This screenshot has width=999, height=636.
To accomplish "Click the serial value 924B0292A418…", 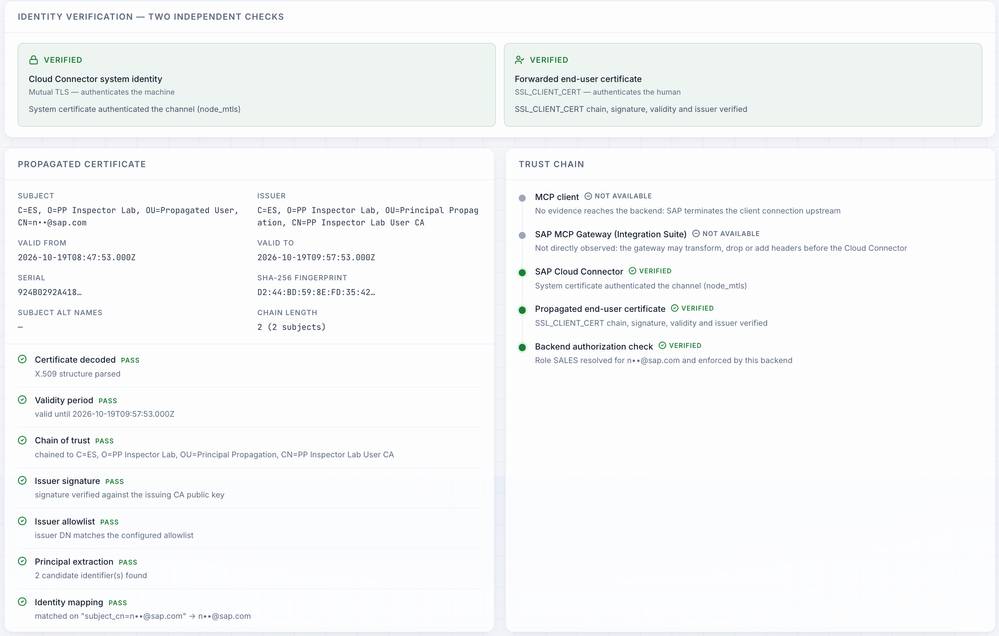I will click(50, 293).
